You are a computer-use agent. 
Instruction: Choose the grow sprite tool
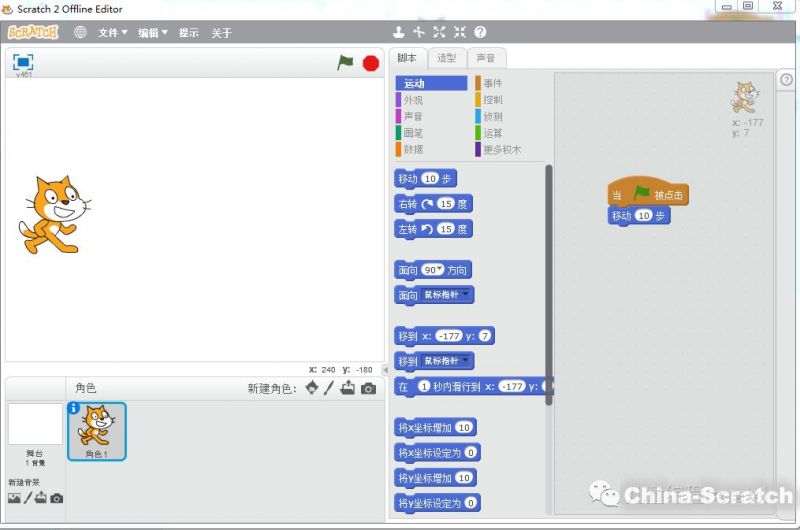coord(439,32)
